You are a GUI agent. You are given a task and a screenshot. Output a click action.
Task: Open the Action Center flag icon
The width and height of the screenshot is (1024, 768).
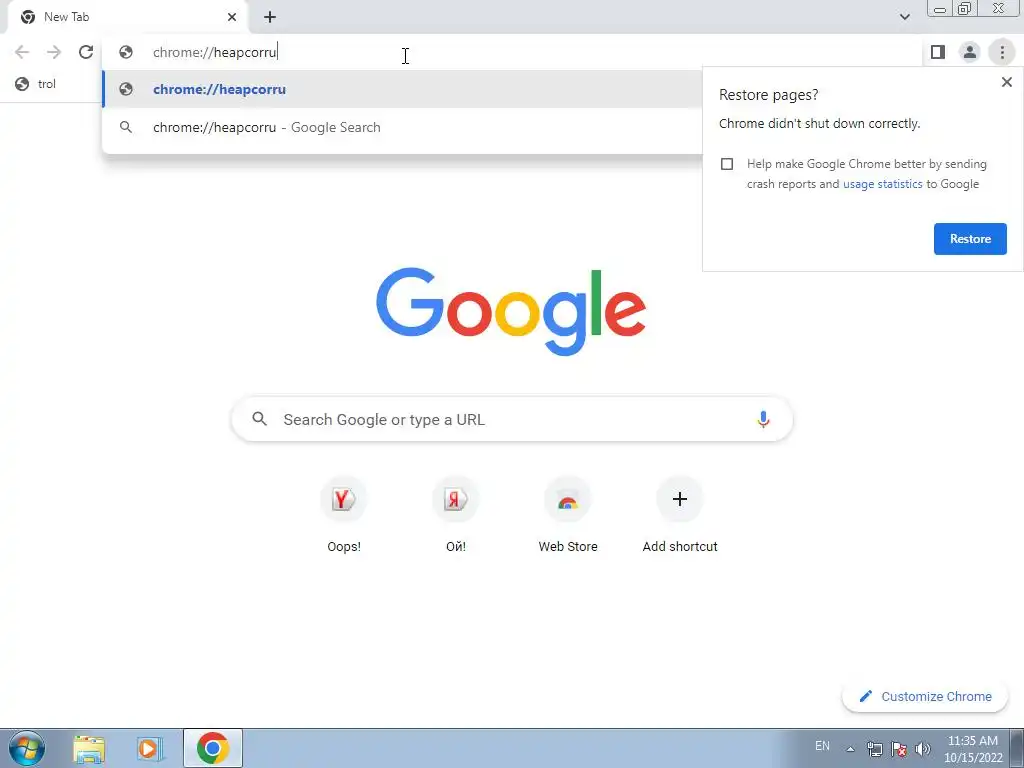tap(899, 749)
